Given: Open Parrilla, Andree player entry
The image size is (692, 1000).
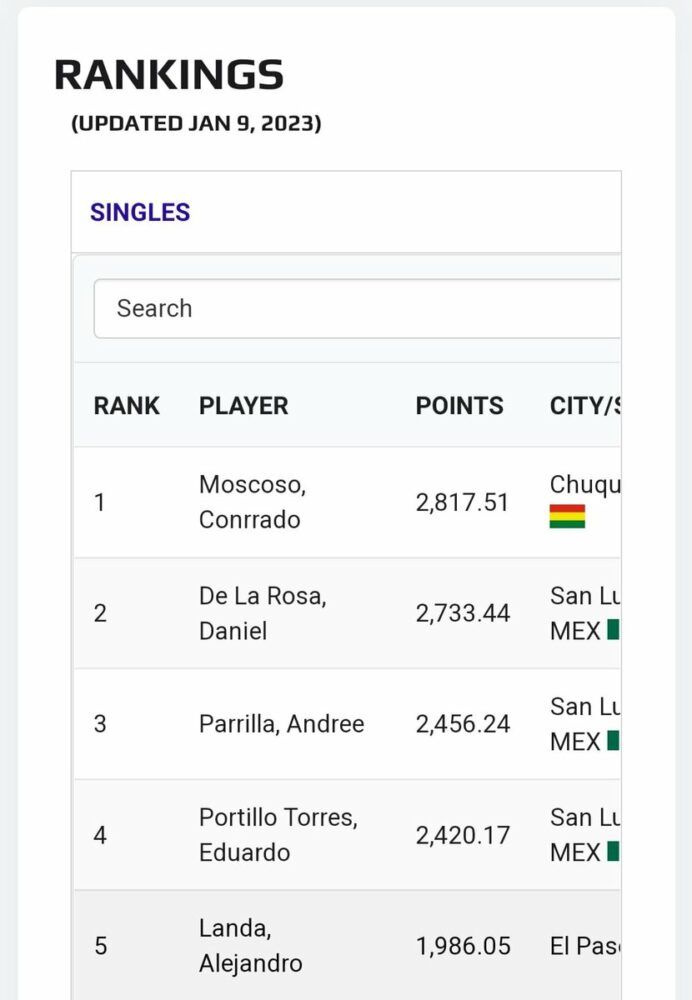Looking at the screenshot, I should tap(281, 724).
